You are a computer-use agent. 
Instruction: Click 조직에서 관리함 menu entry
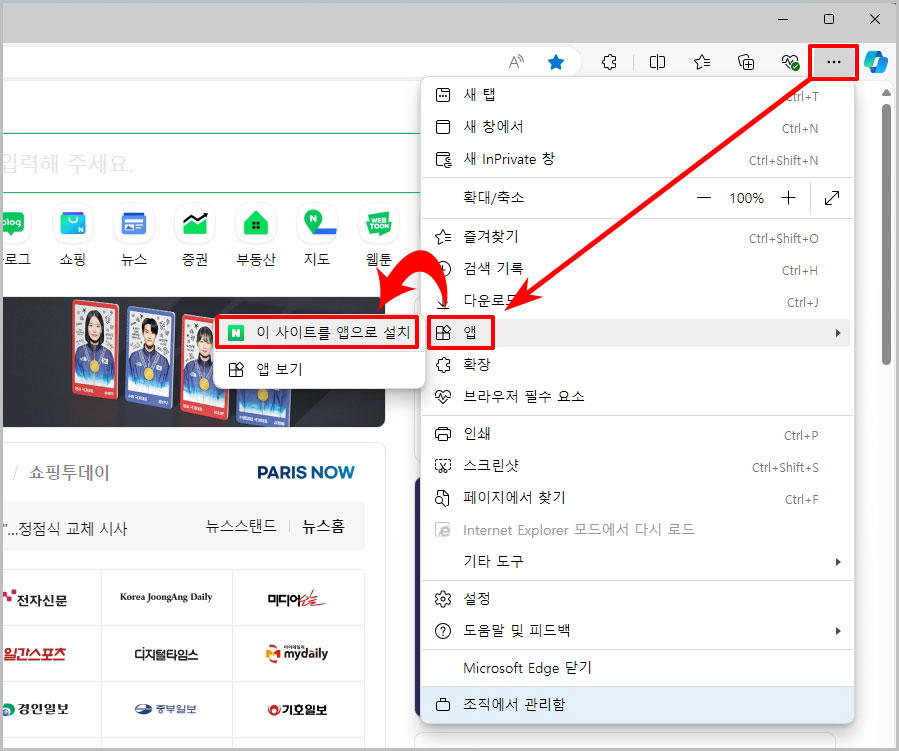(x=636, y=705)
